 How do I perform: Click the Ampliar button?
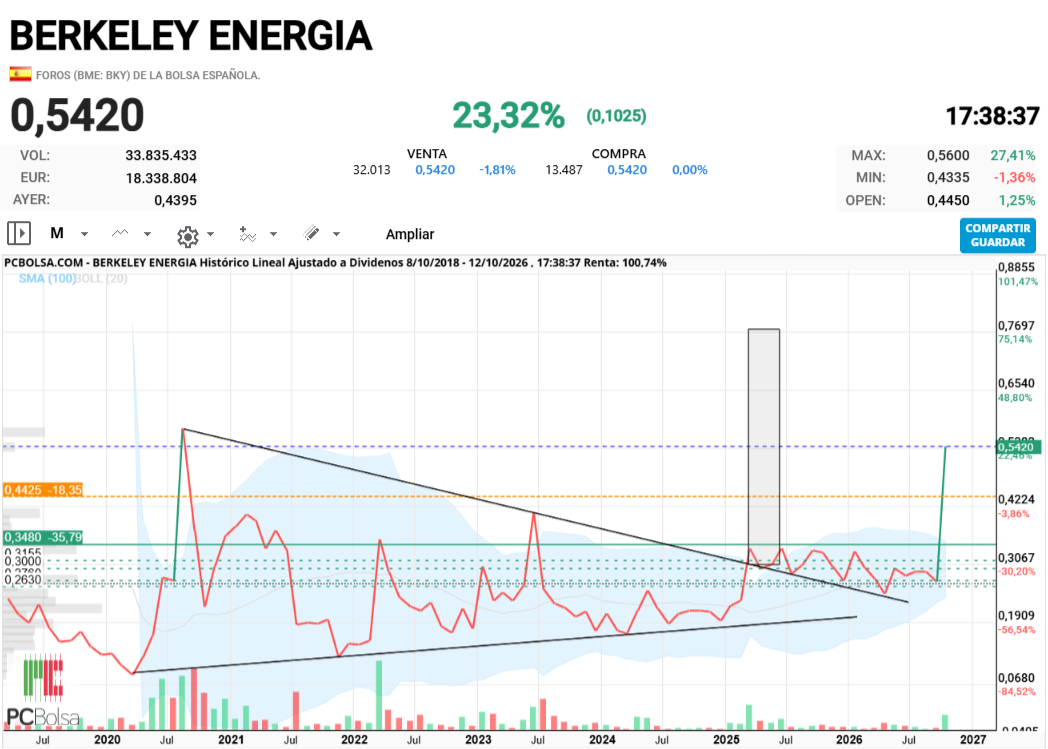pos(410,235)
